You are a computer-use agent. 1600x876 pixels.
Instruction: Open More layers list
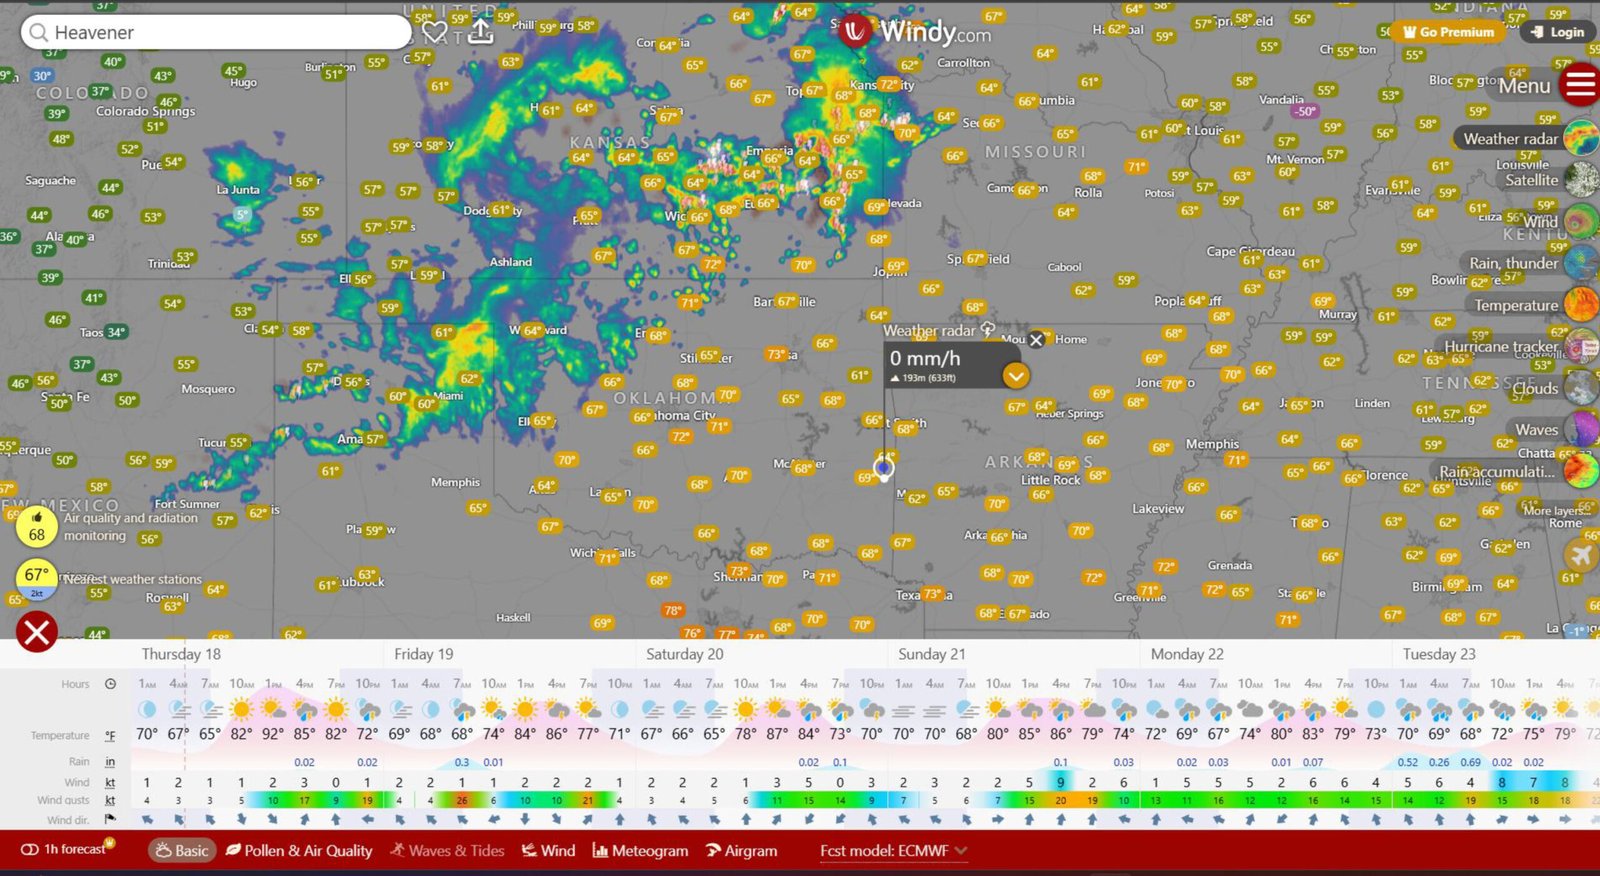1556,510
